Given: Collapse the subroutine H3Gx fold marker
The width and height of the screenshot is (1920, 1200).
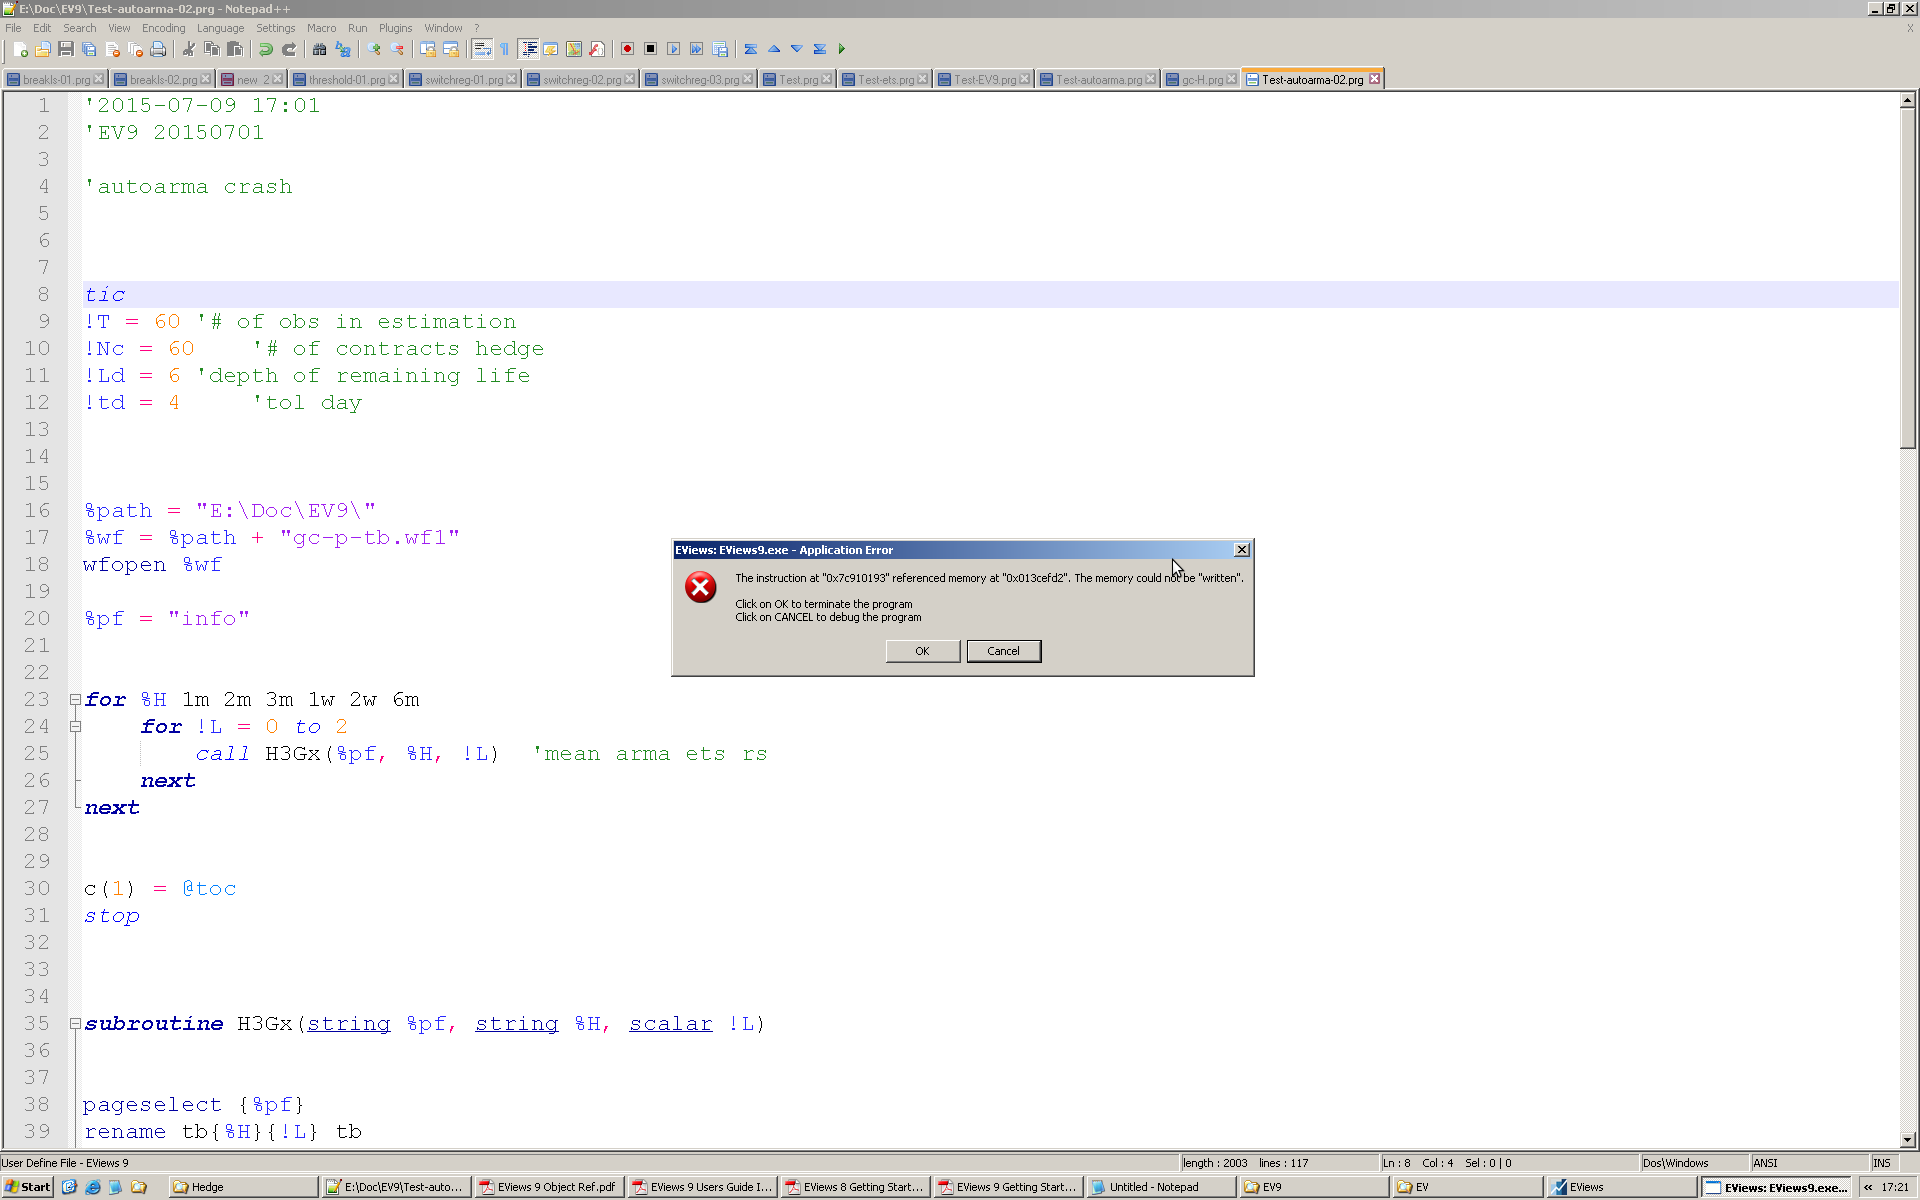Looking at the screenshot, I should coord(75,1024).
